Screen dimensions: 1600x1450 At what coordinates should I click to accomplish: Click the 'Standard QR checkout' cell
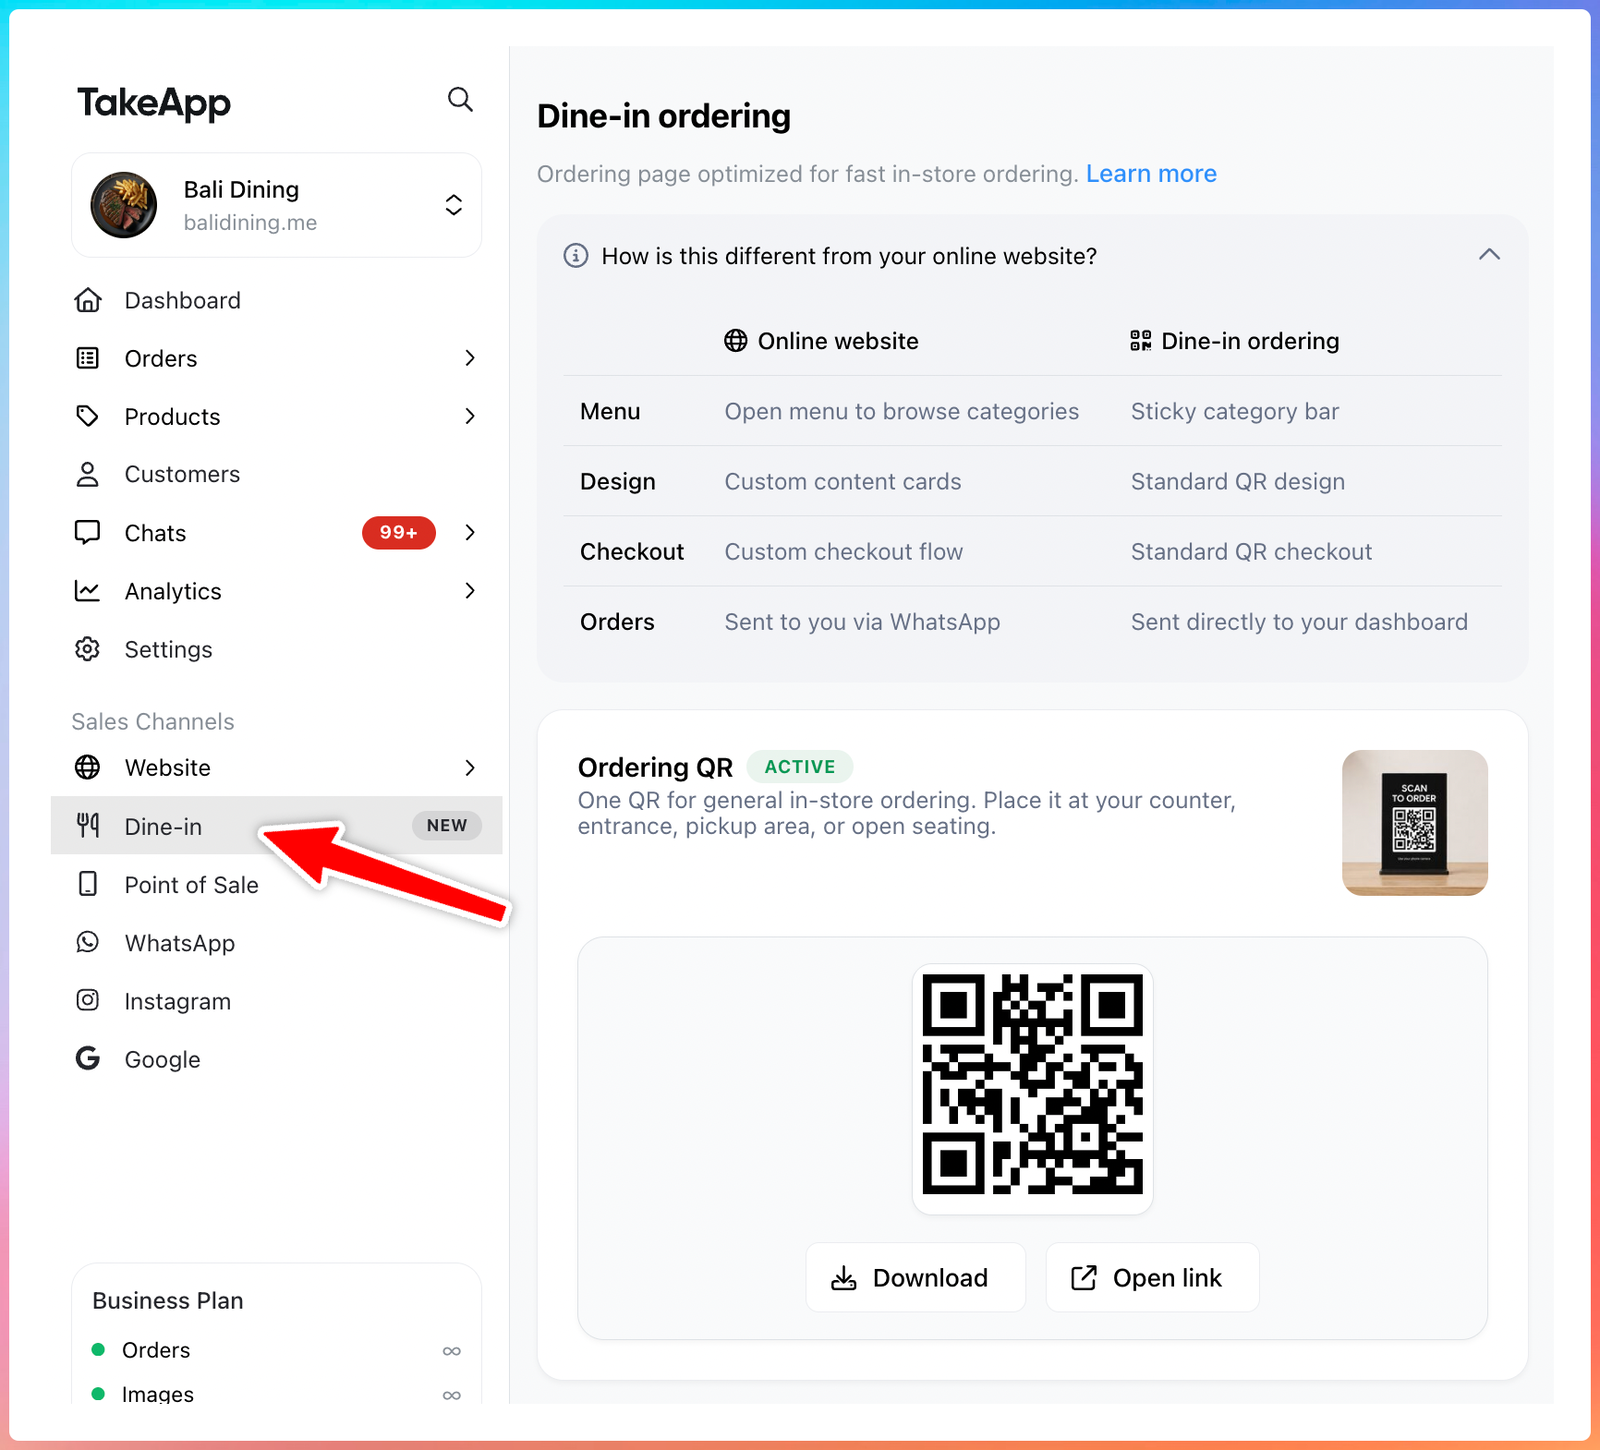click(1251, 551)
